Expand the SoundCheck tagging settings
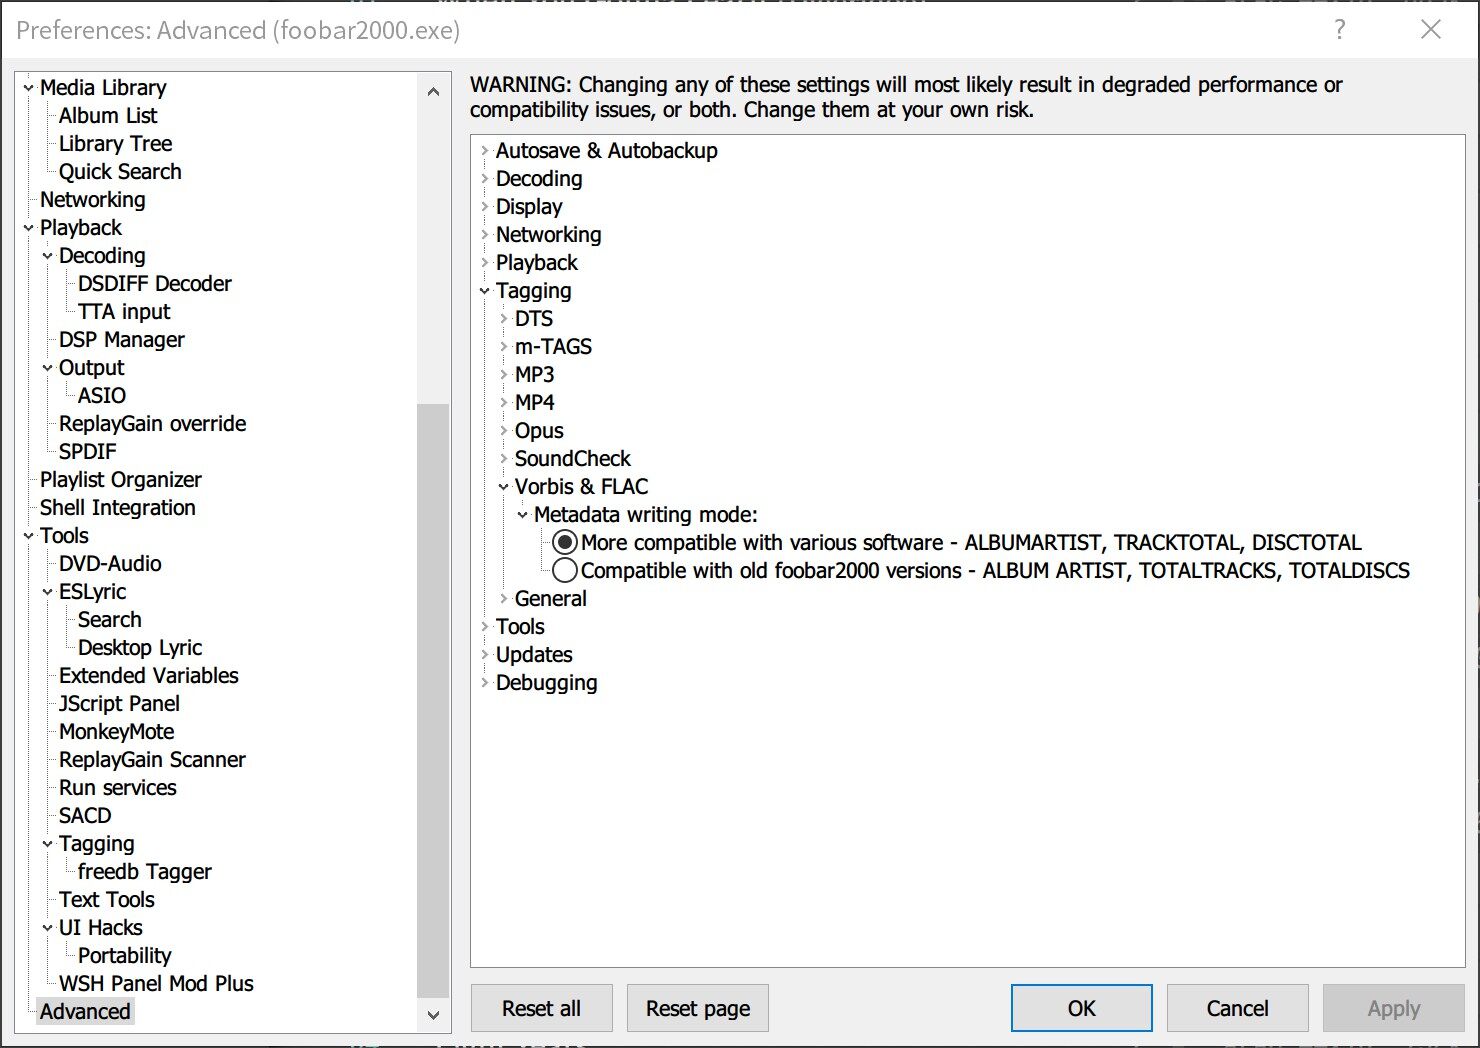 pos(504,459)
